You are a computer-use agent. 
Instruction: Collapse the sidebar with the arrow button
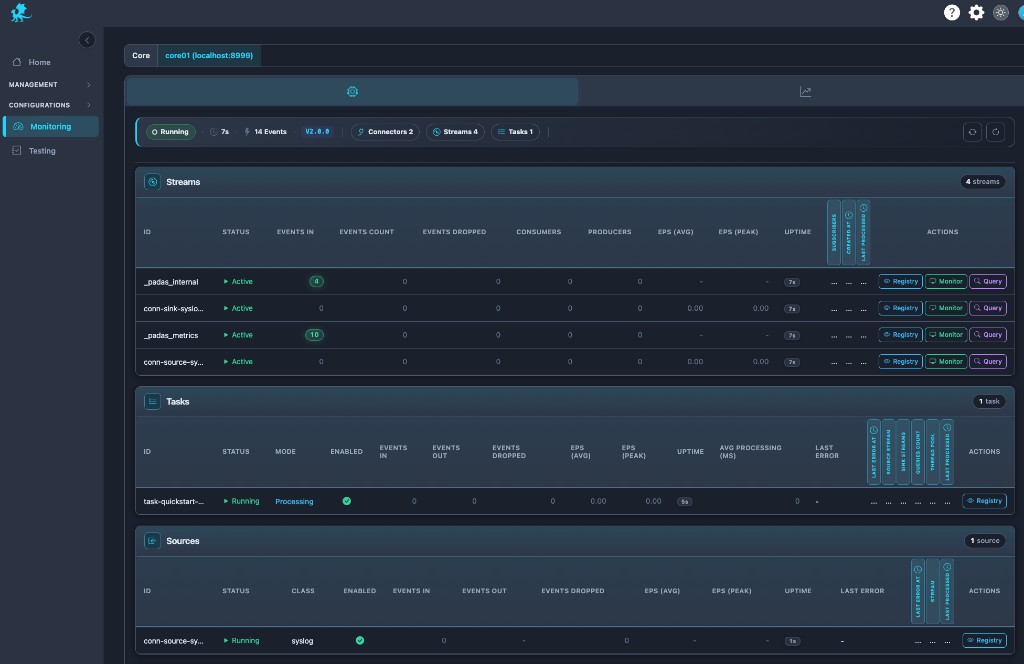[87, 40]
